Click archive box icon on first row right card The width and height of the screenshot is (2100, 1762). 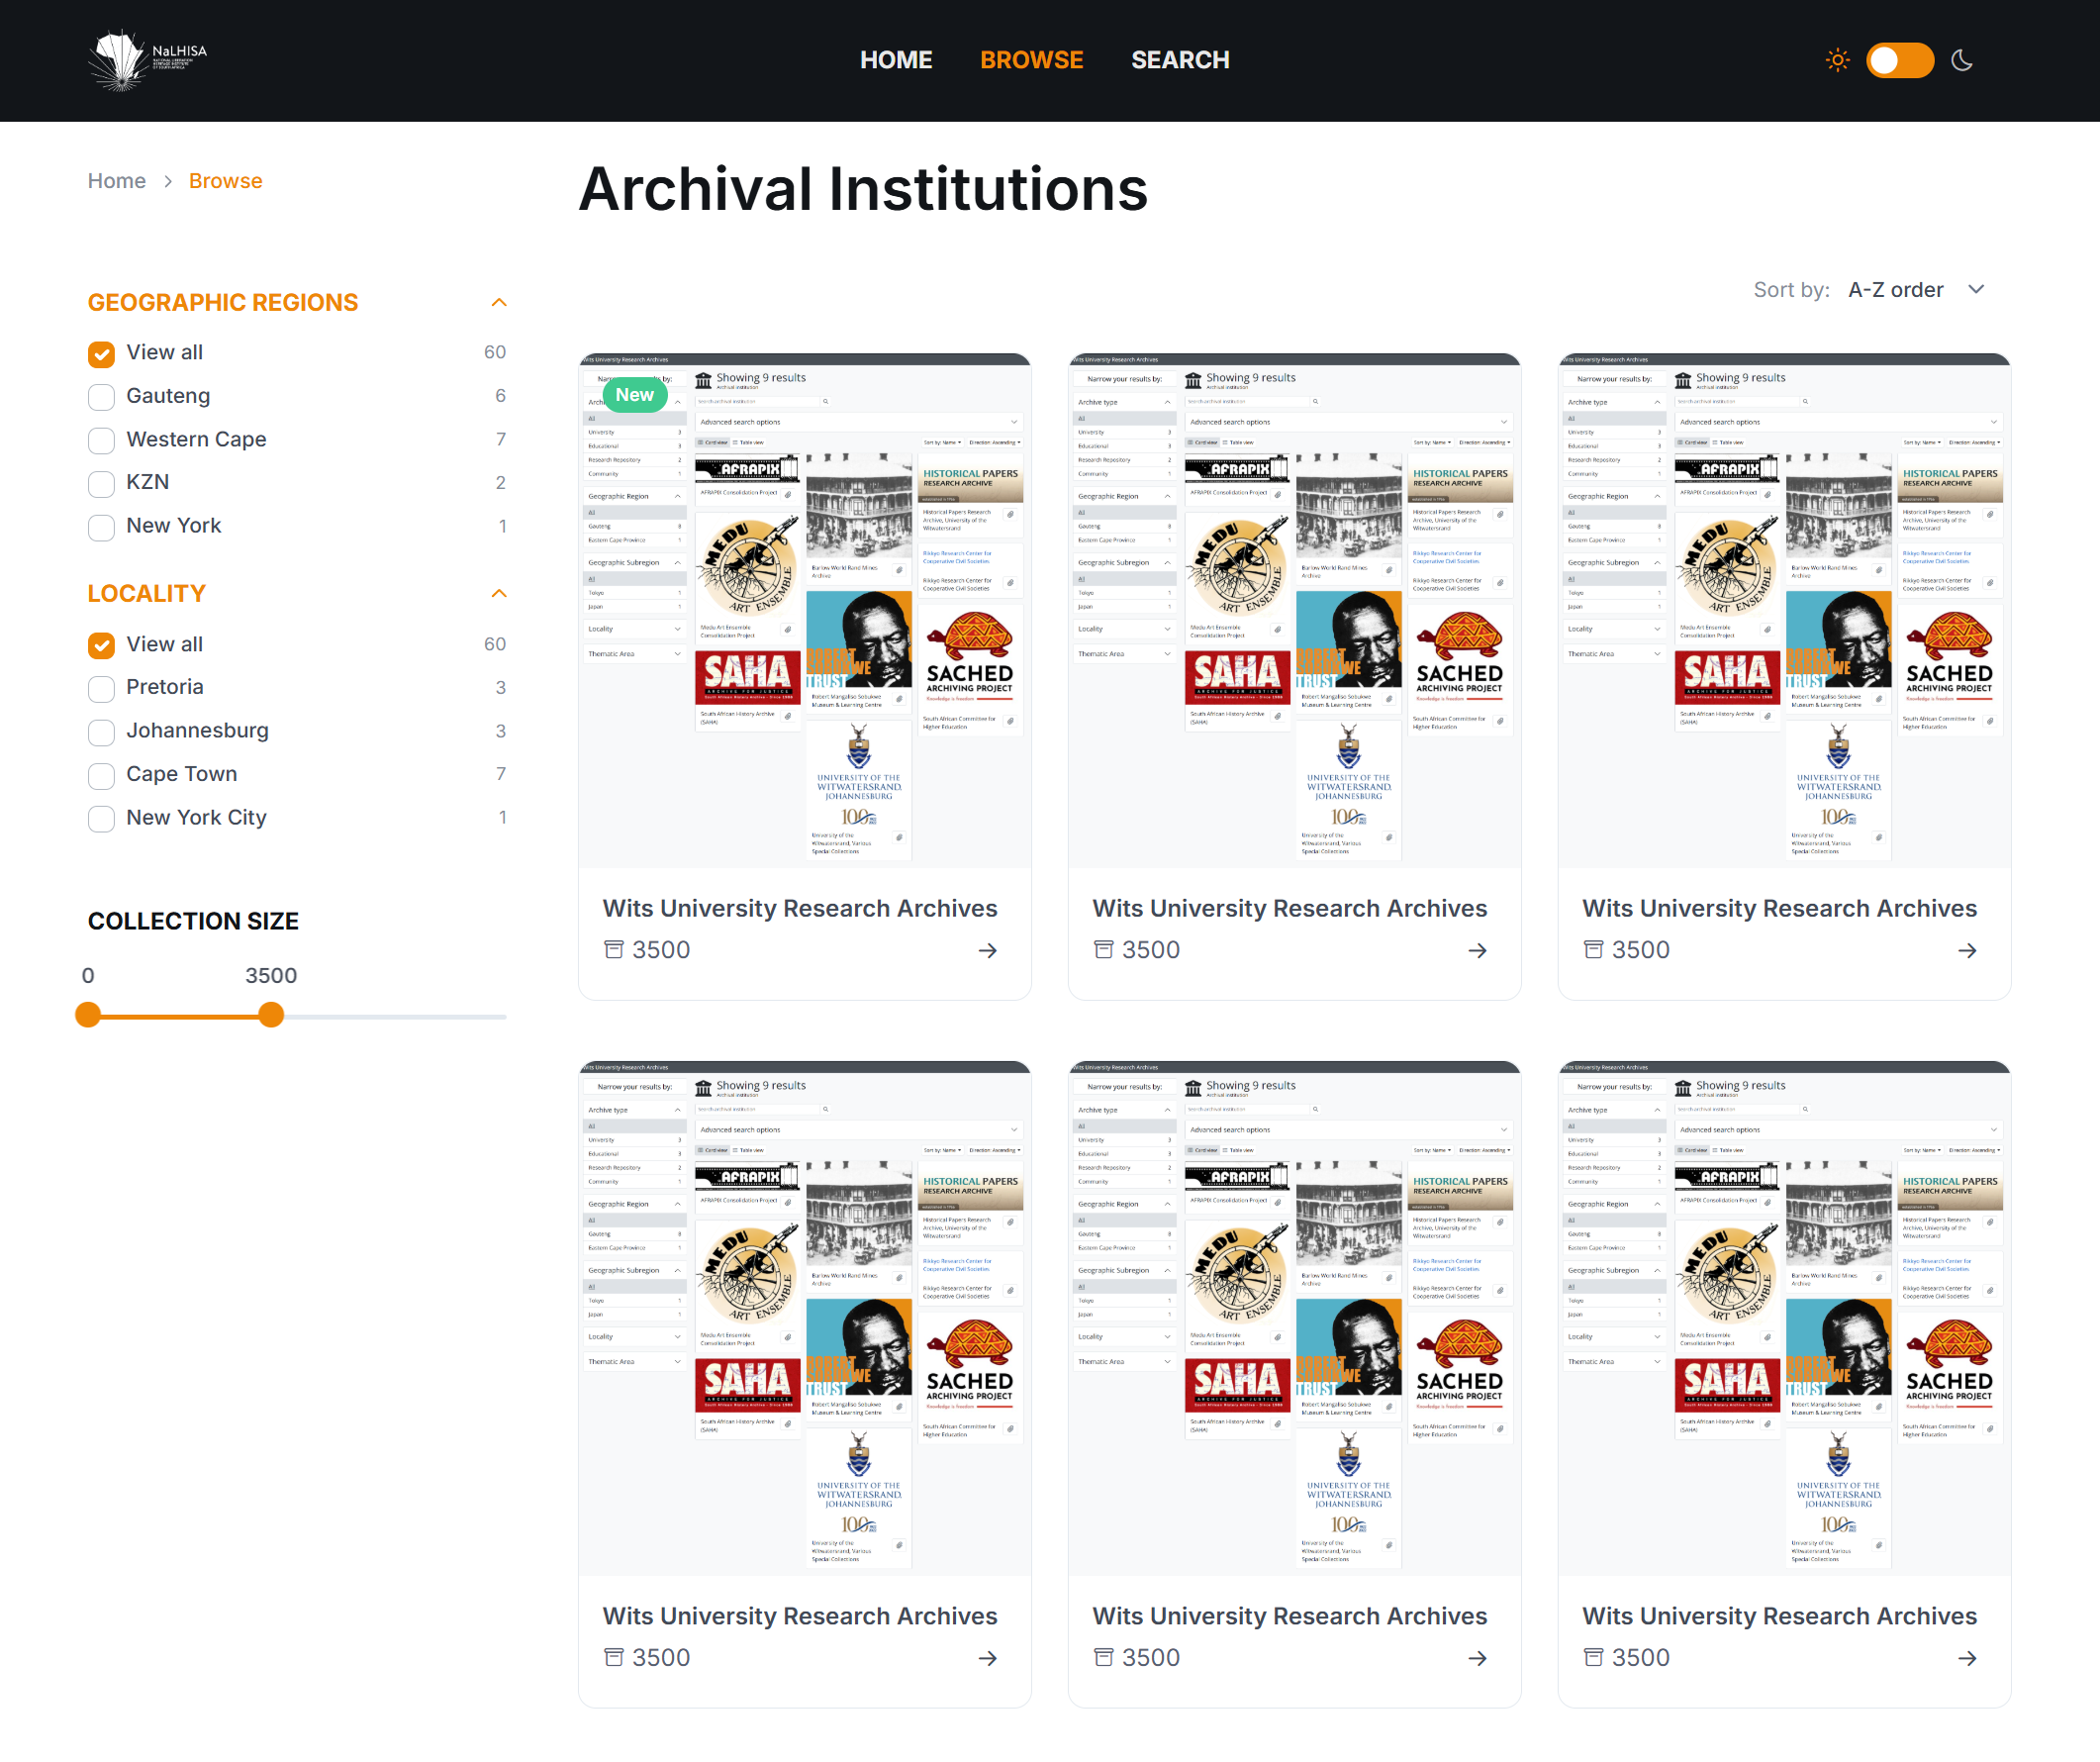tap(1594, 950)
